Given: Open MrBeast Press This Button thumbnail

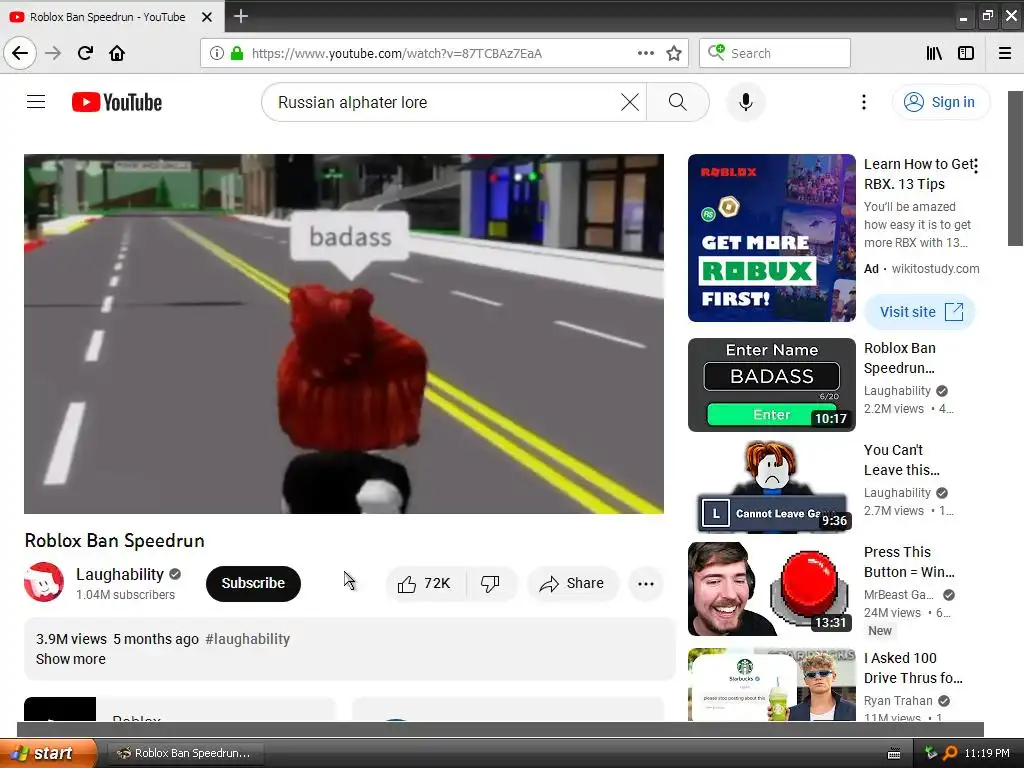Looking at the screenshot, I should pyautogui.click(x=771, y=588).
